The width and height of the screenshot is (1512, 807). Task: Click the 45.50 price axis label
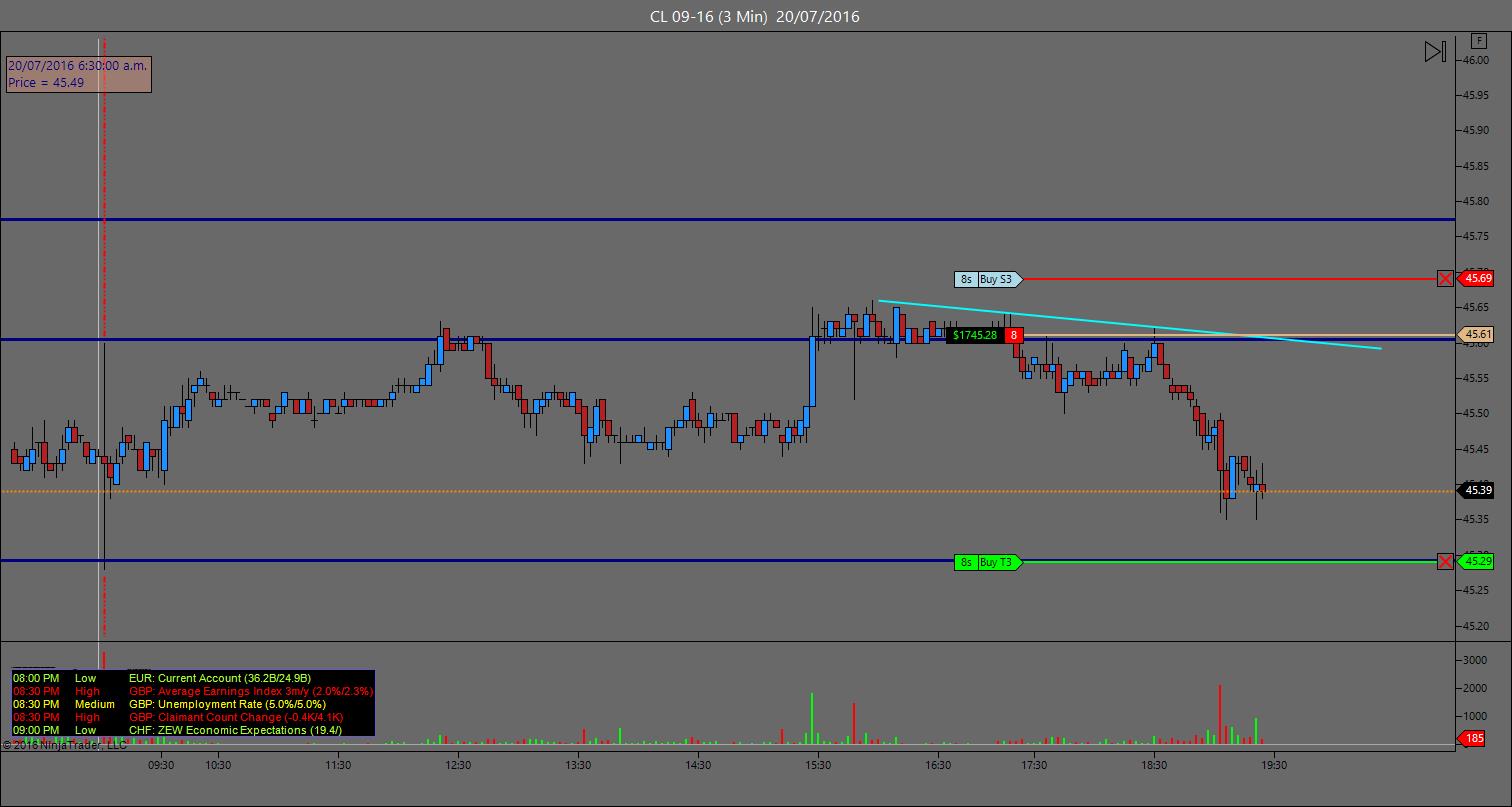click(x=1478, y=413)
